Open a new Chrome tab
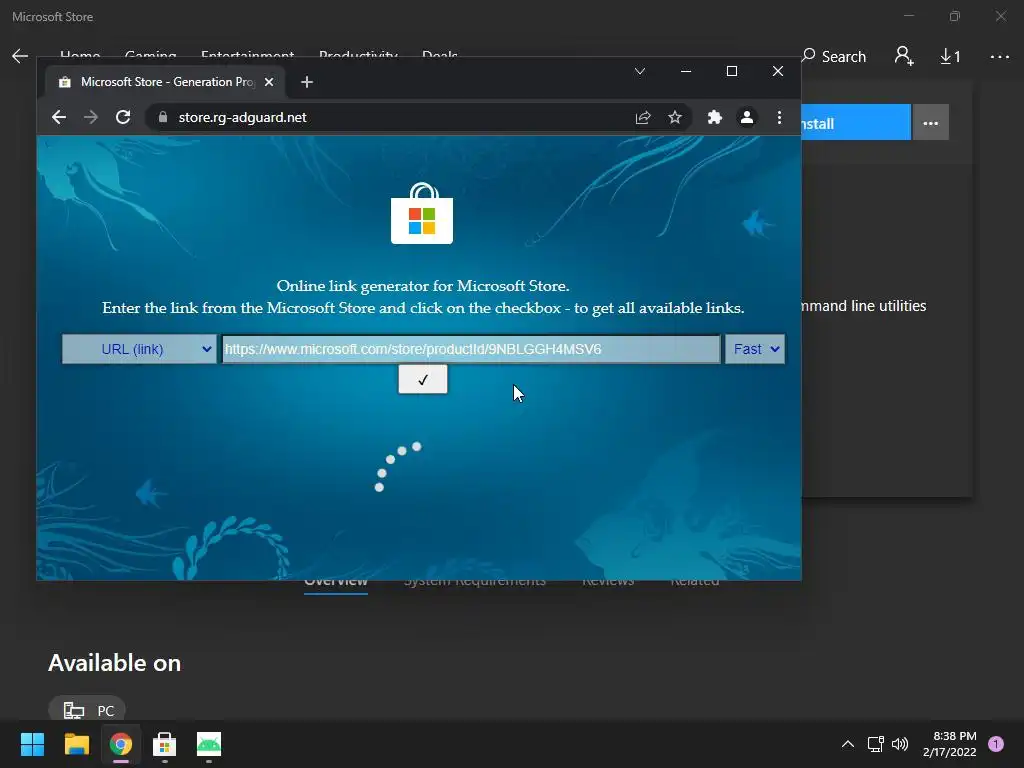Viewport: 1024px width, 768px height. click(x=307, y=82)
